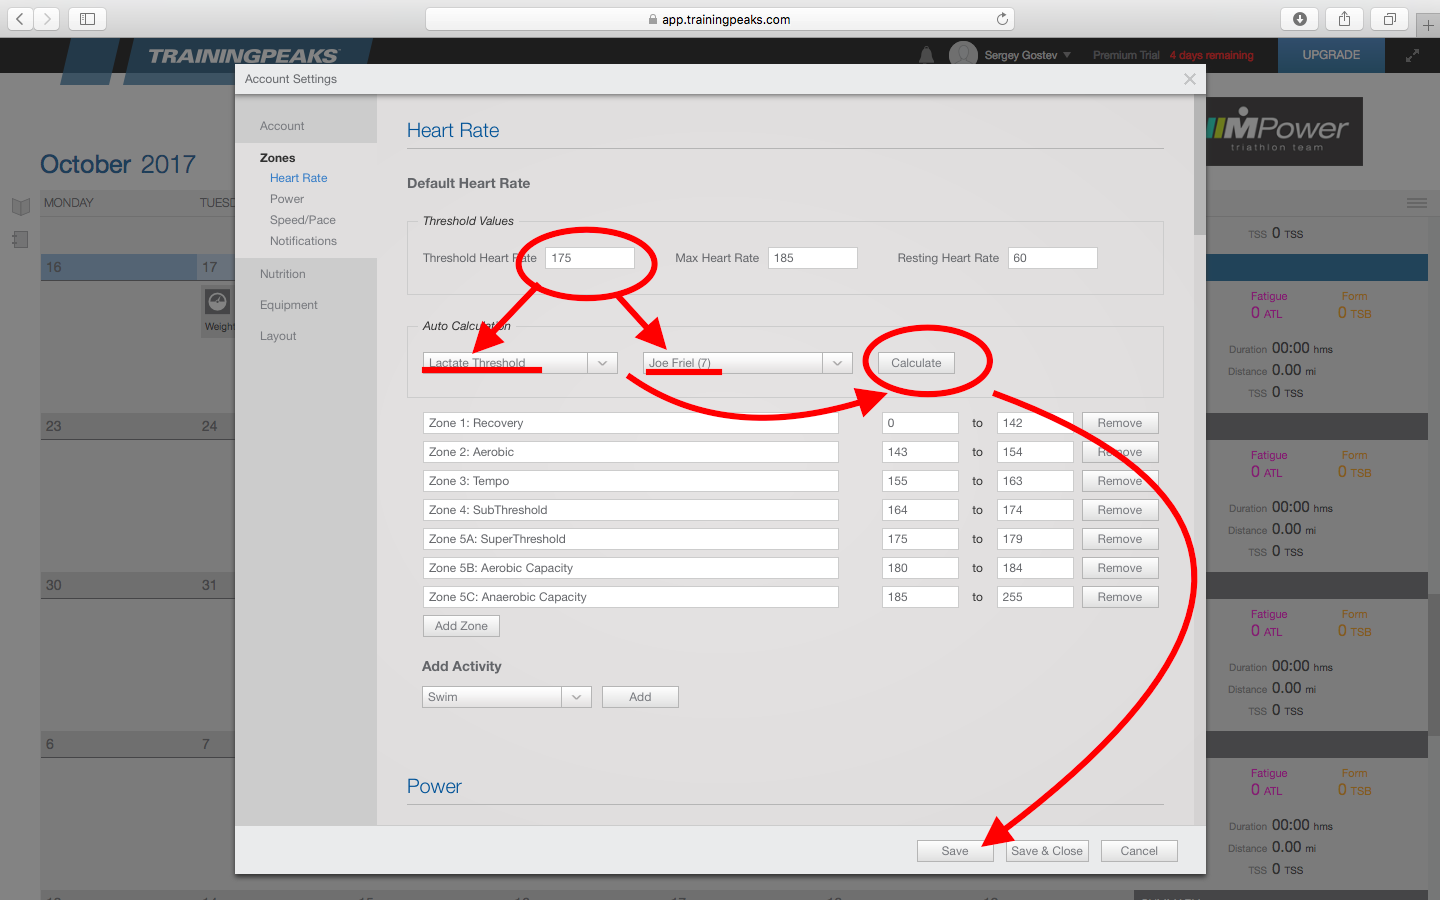Remove the Zone 5B: Aerobic Capacity row
This screenshot has height=900, width=1440.
[x=1120, y=568]
